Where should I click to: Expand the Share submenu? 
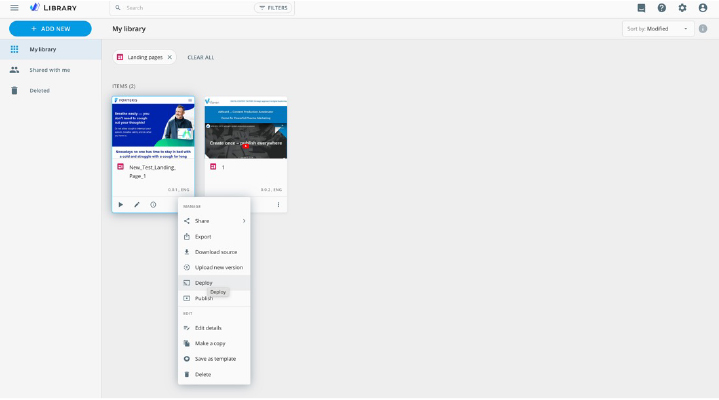point(214,221)
